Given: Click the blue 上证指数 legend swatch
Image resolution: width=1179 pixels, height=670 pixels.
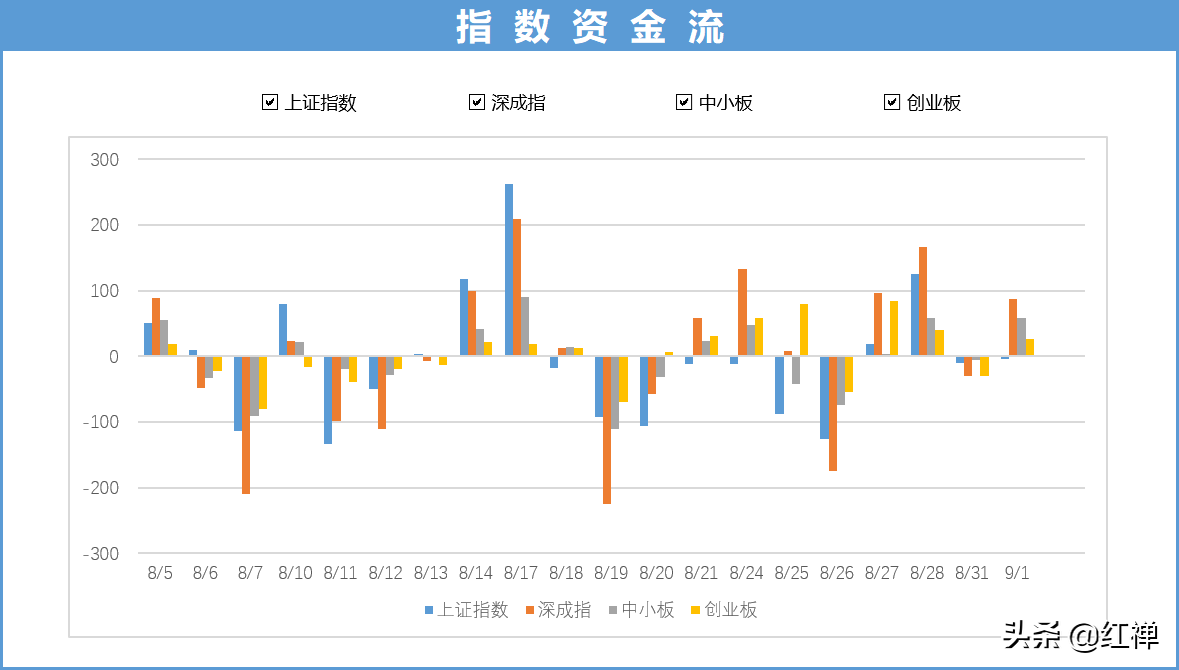Looking at the screenshot, I should tap(429, 610).
